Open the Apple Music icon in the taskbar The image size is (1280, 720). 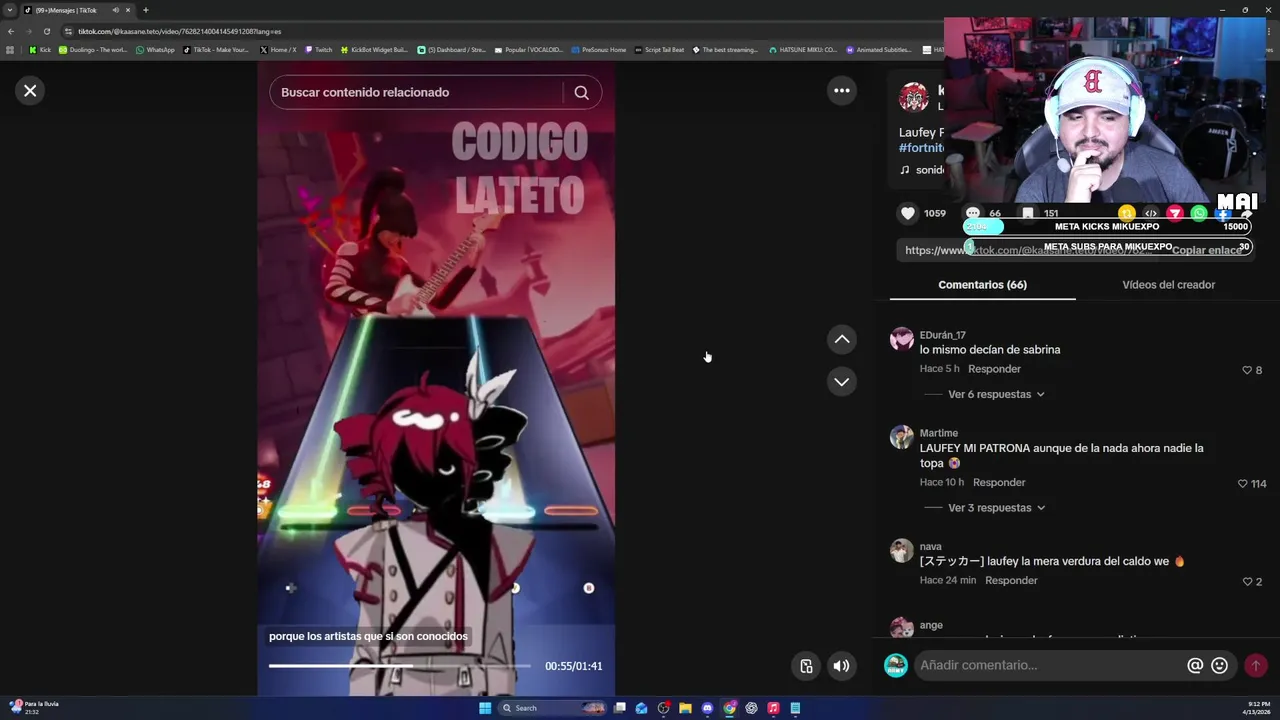coord(773,708)
